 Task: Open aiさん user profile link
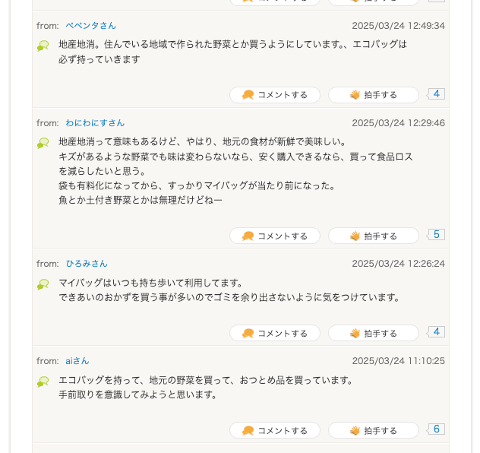coord(77,361)
